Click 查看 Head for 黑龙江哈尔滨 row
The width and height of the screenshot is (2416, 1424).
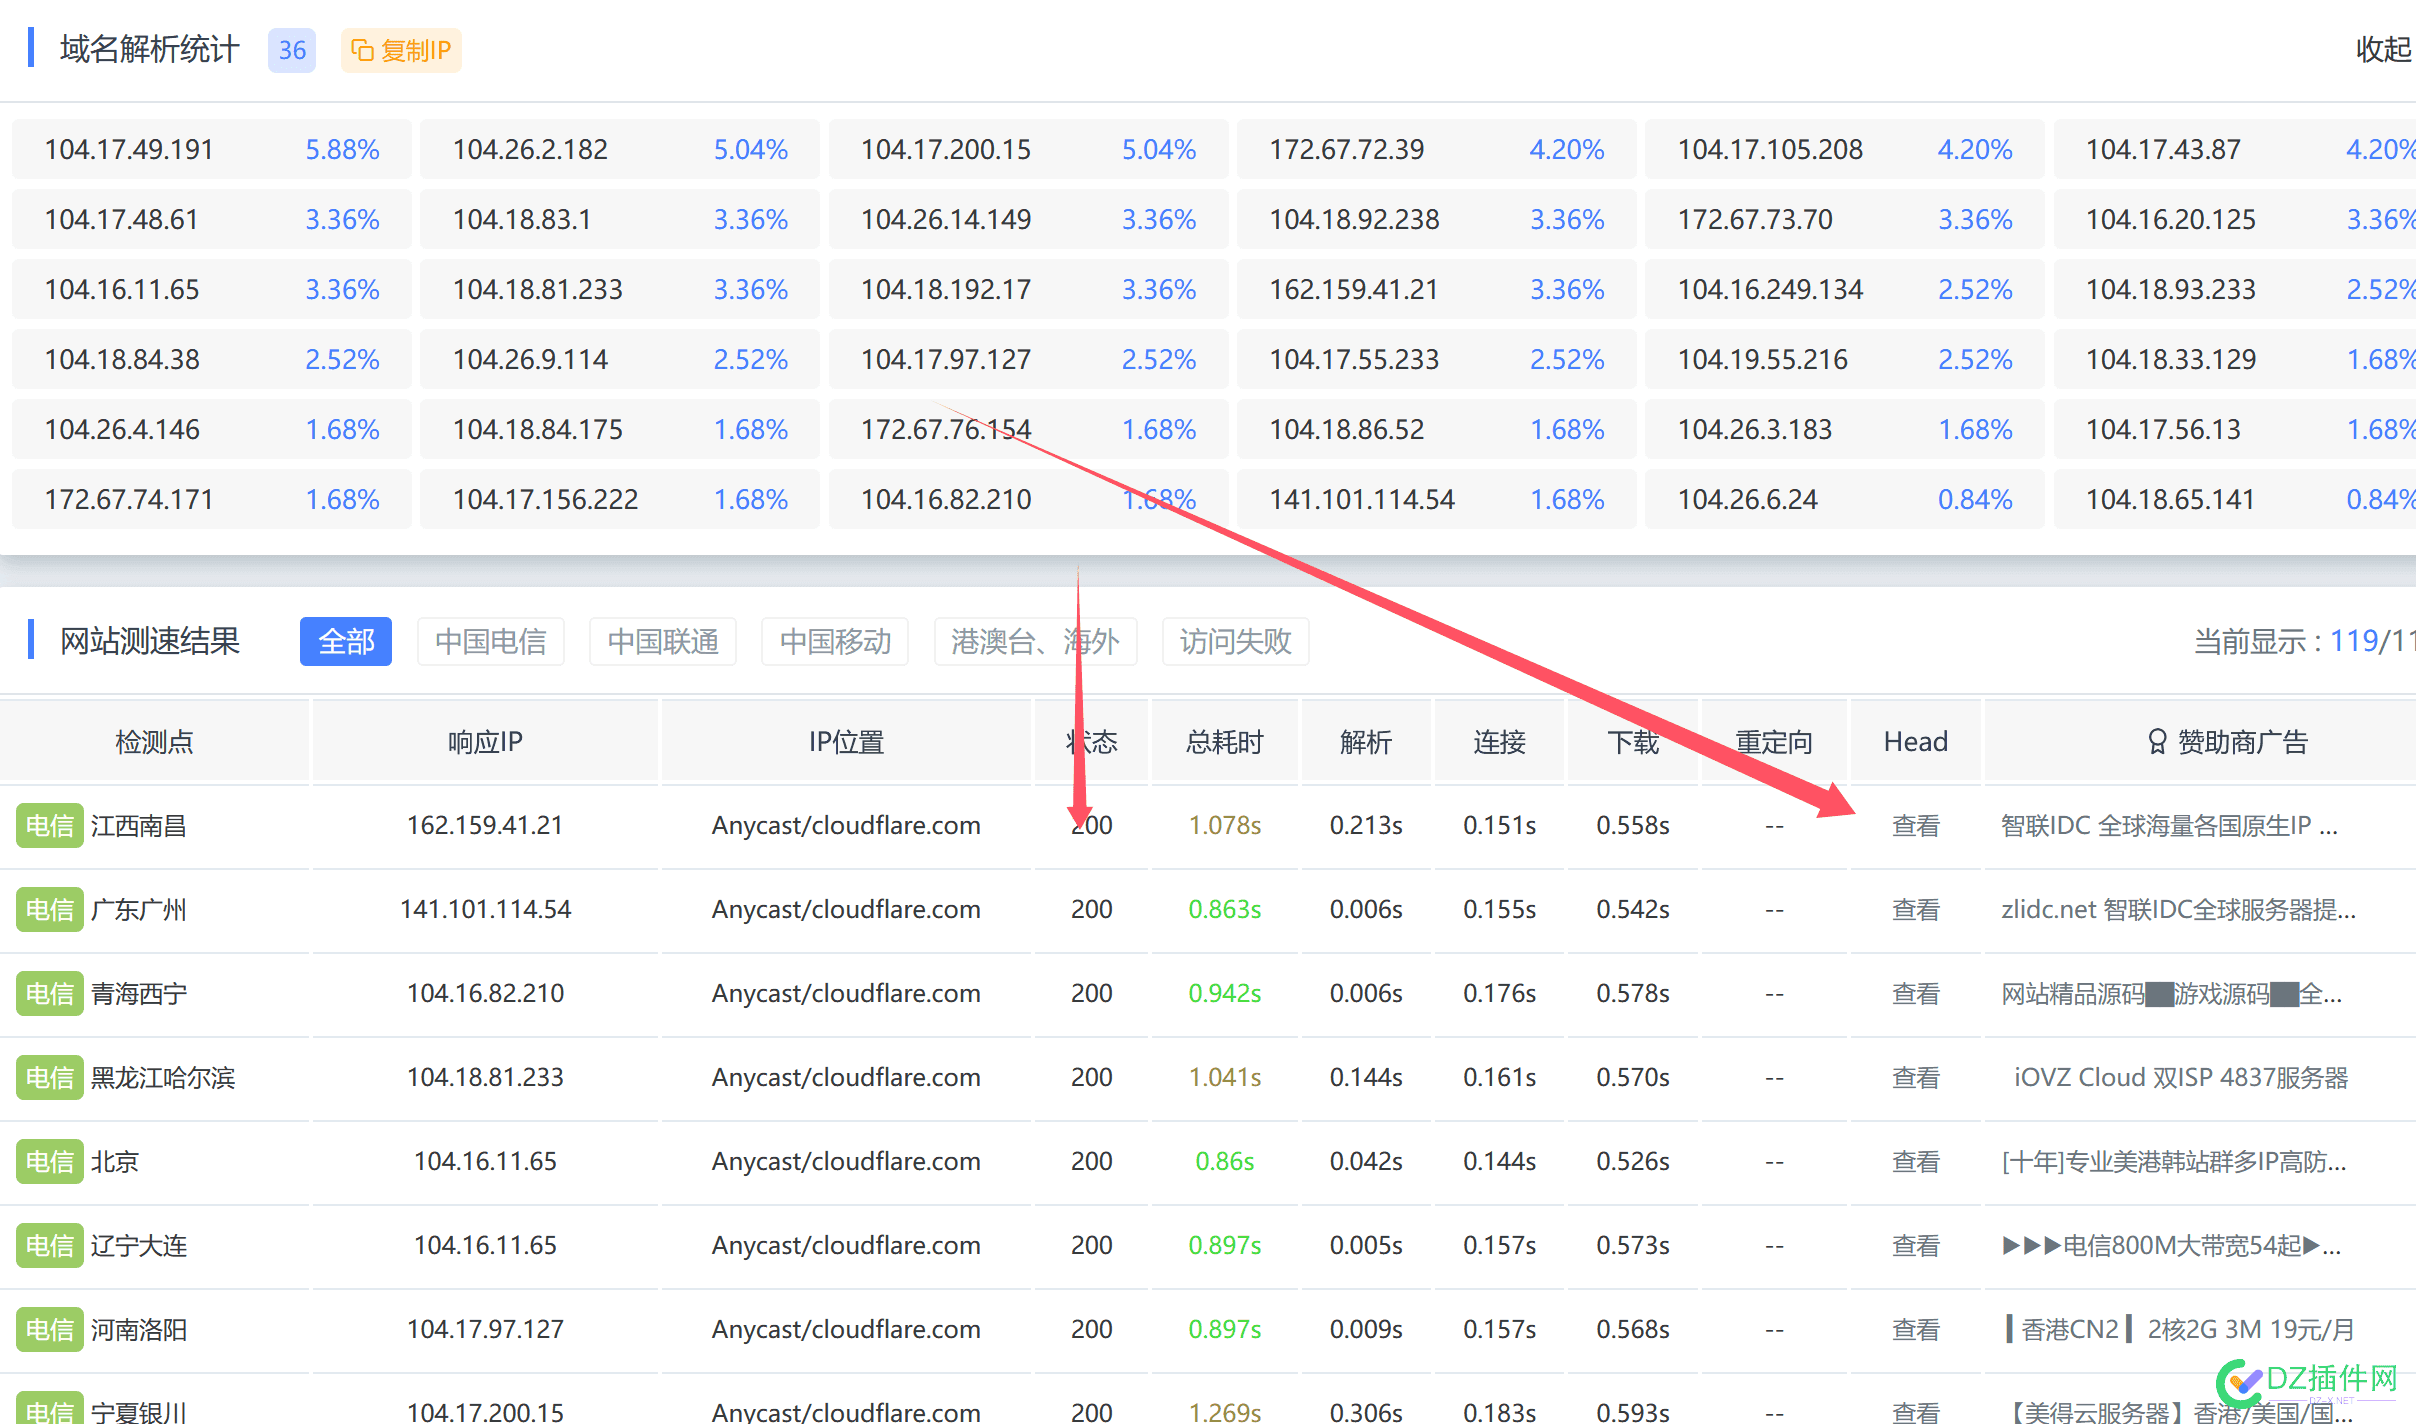[1916, 1078]
